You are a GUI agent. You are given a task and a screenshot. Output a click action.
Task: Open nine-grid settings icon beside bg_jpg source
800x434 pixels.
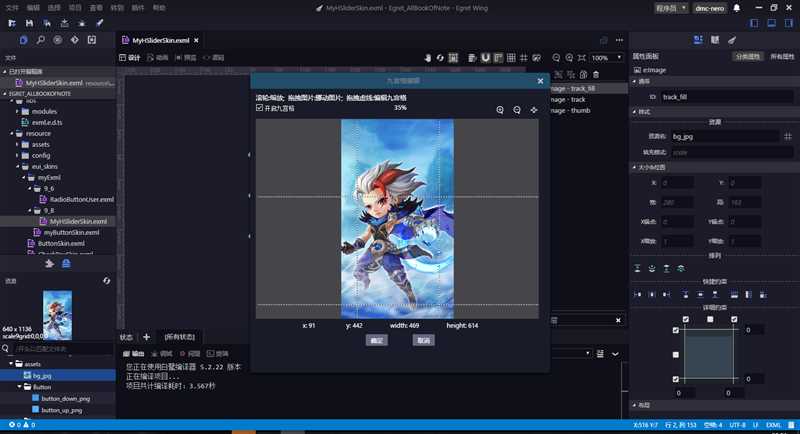click(788, 136)
